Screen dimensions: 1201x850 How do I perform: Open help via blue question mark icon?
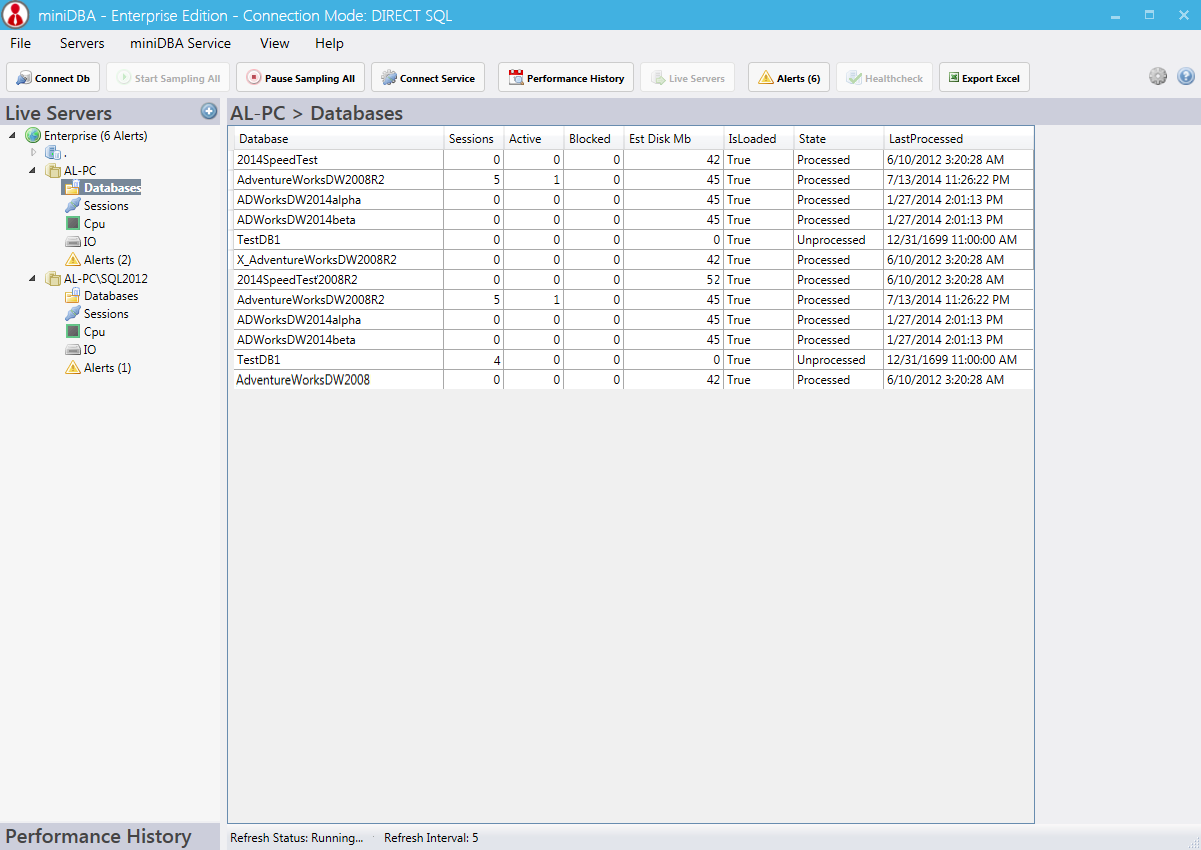pos(1186,77)
